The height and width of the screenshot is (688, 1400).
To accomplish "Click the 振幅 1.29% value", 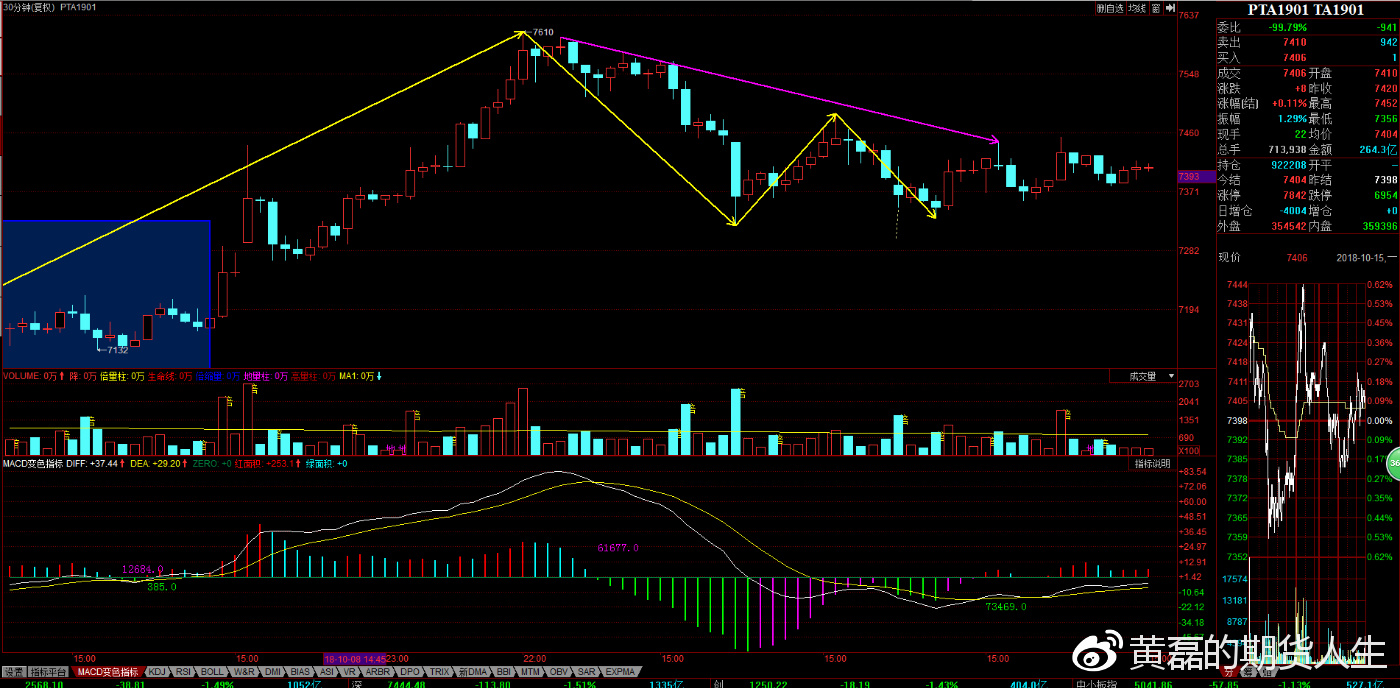I will pyautogui.click(x=1295, y=118).
